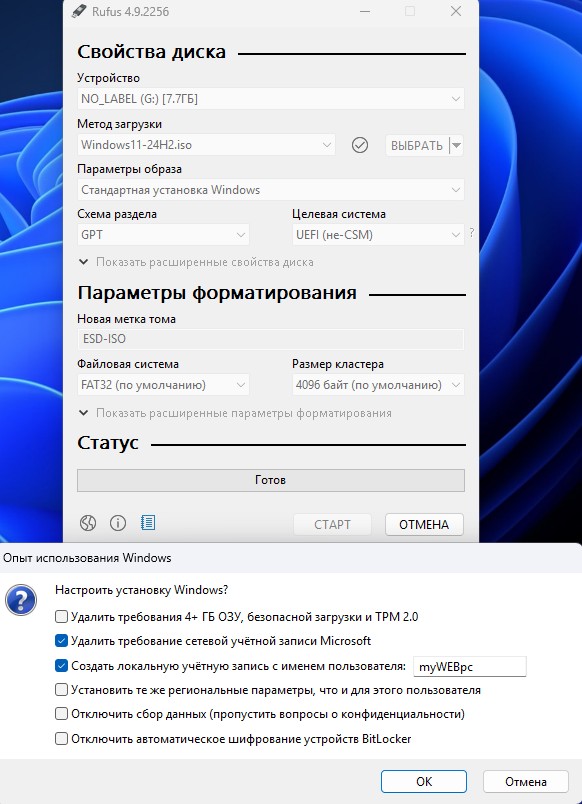Check disable data collection option
This screenshot has width=582, height=804.
(x=61, y=714)
